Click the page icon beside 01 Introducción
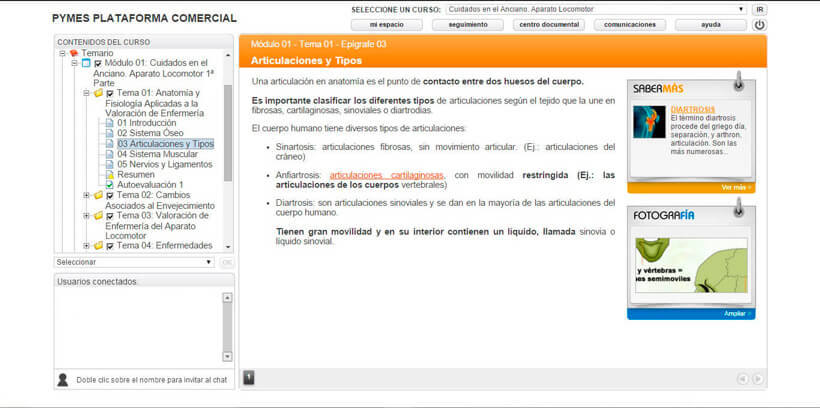Screen dimensions: 820x408 pyautogui.click(x=109, y=123)
